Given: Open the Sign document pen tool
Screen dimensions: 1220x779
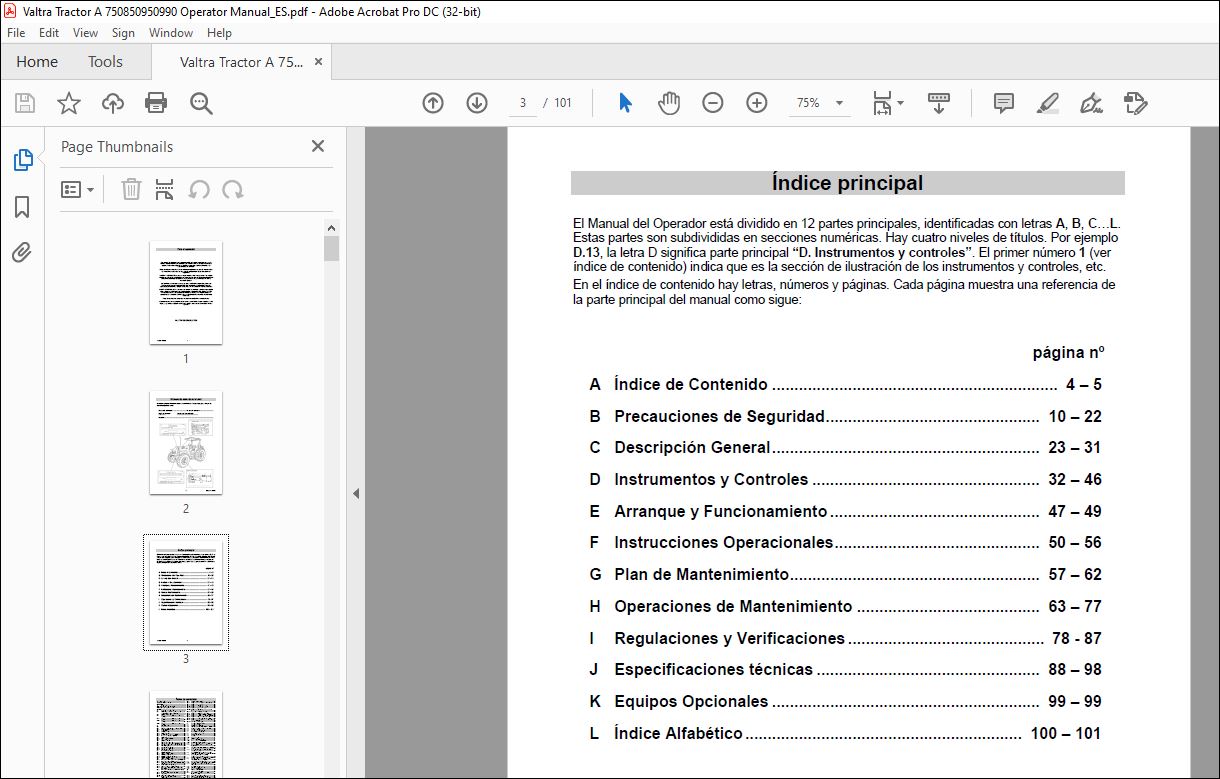Looking at the screenshot, I should [x=1092, y=103].
